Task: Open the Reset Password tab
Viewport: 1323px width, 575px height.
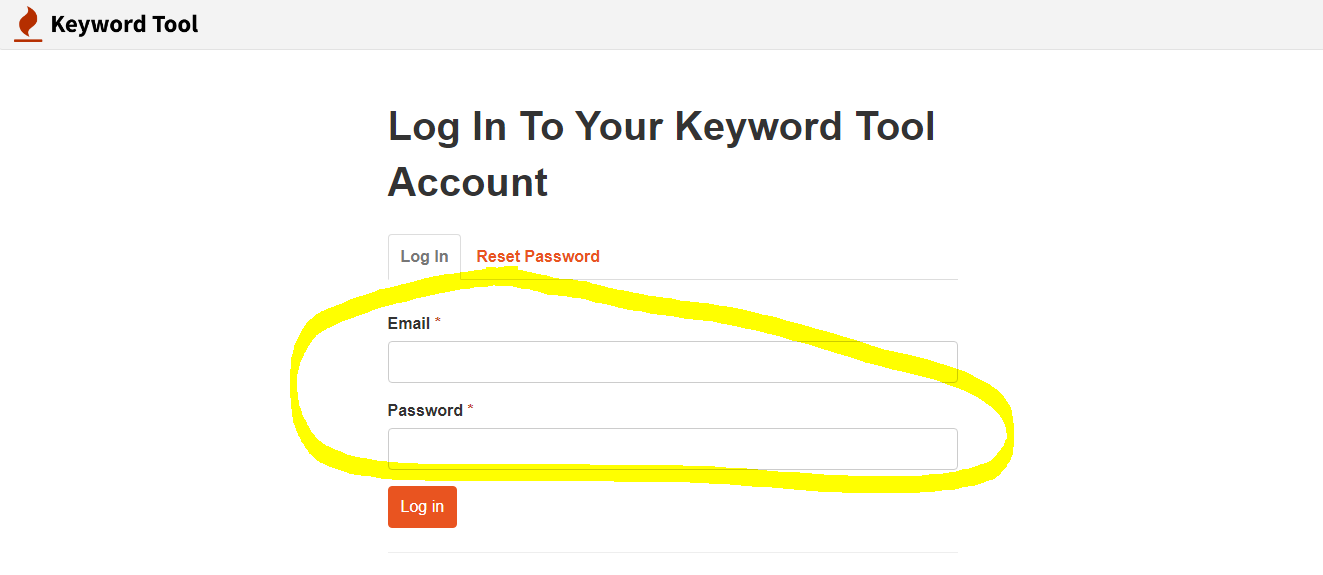Action: coord(538,257)
